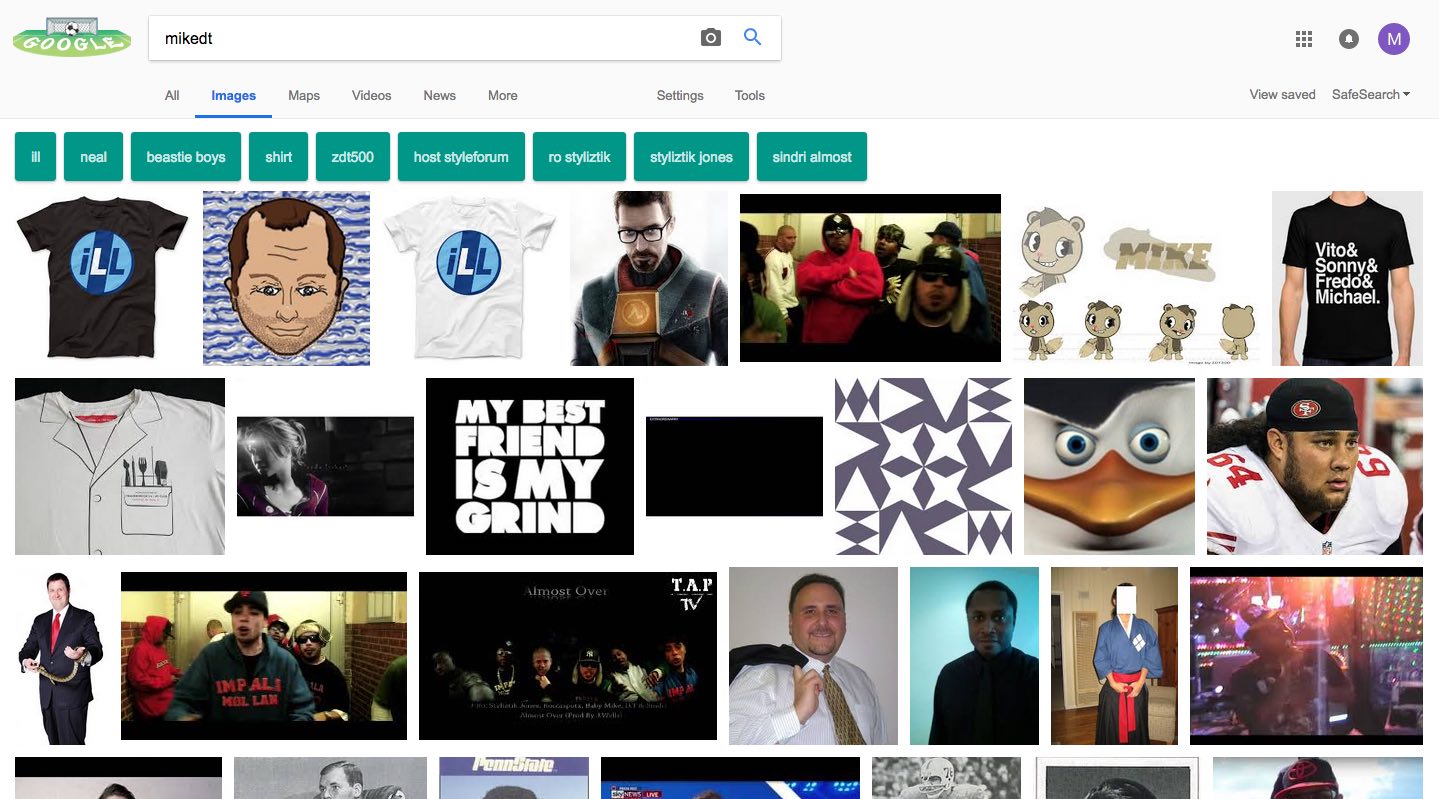Switch to the News tab
The height and width of the screenshot is (799, 1439).
pos(439,96)
